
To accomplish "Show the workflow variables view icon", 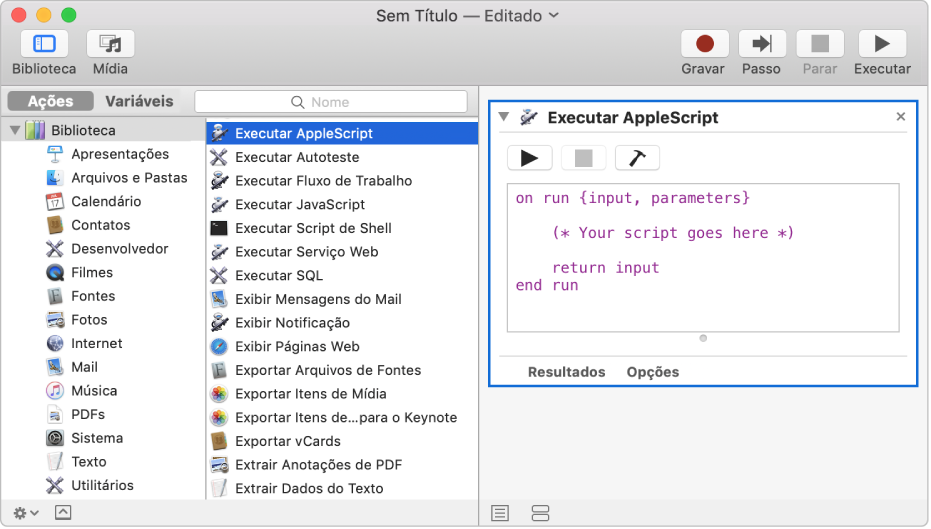I will click(541, 513).
